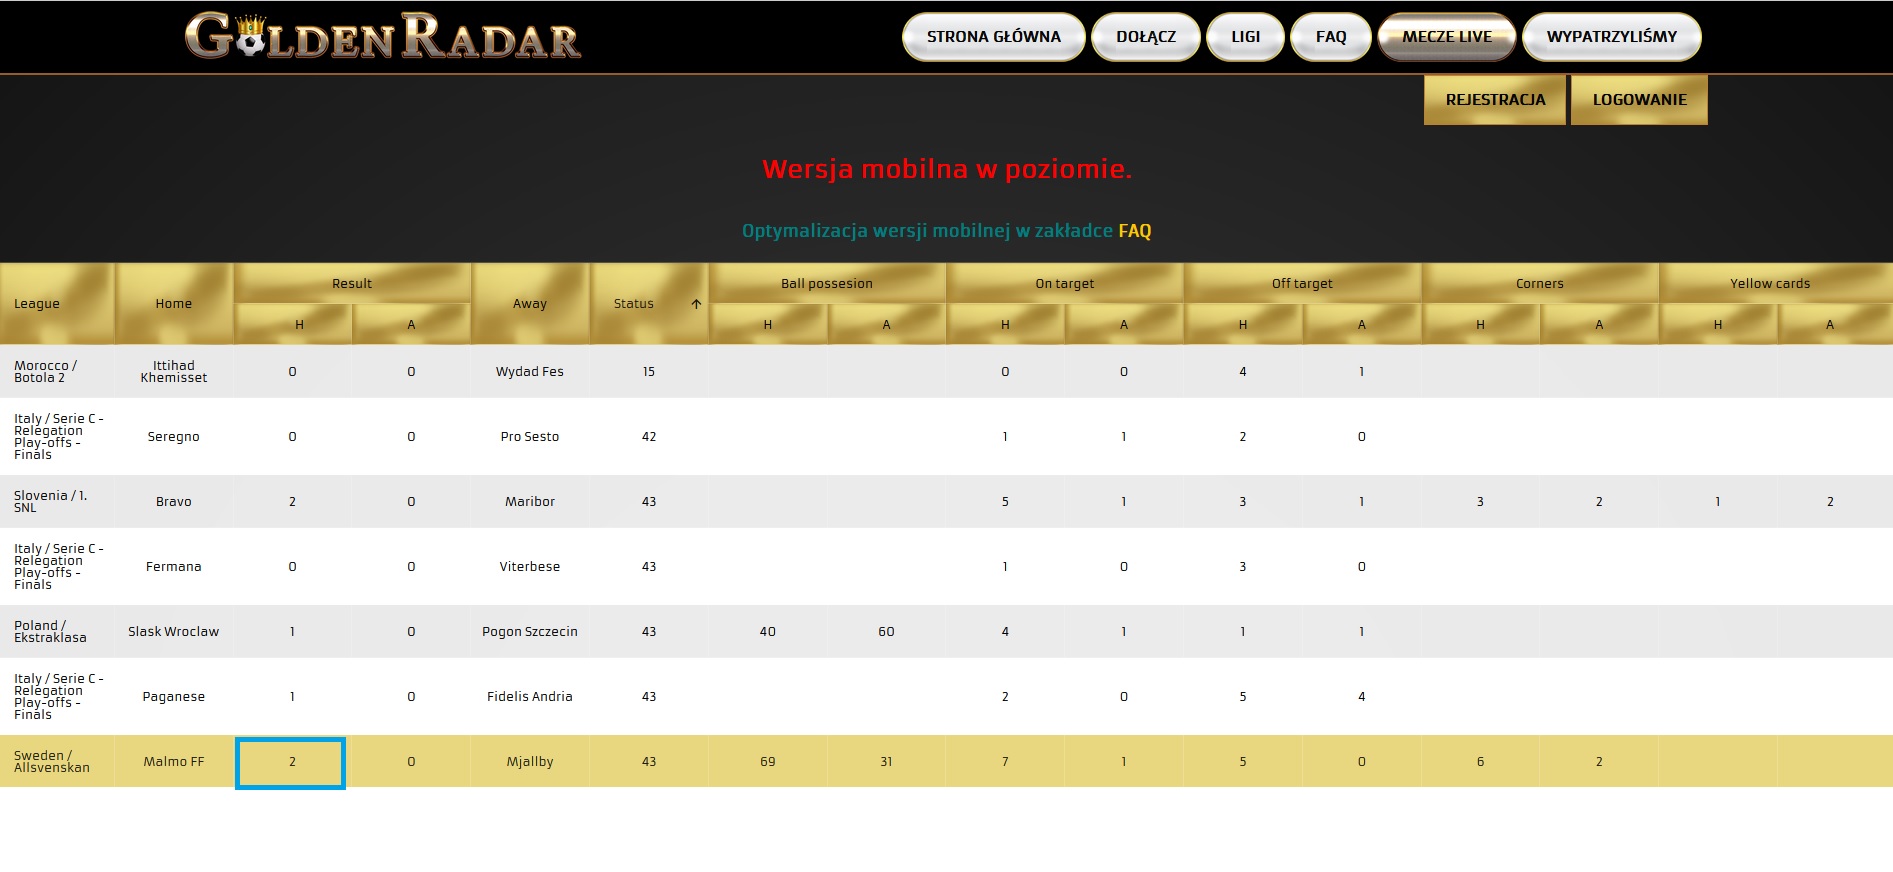Select the Slask Wroclaw match row

coord(946,632)
